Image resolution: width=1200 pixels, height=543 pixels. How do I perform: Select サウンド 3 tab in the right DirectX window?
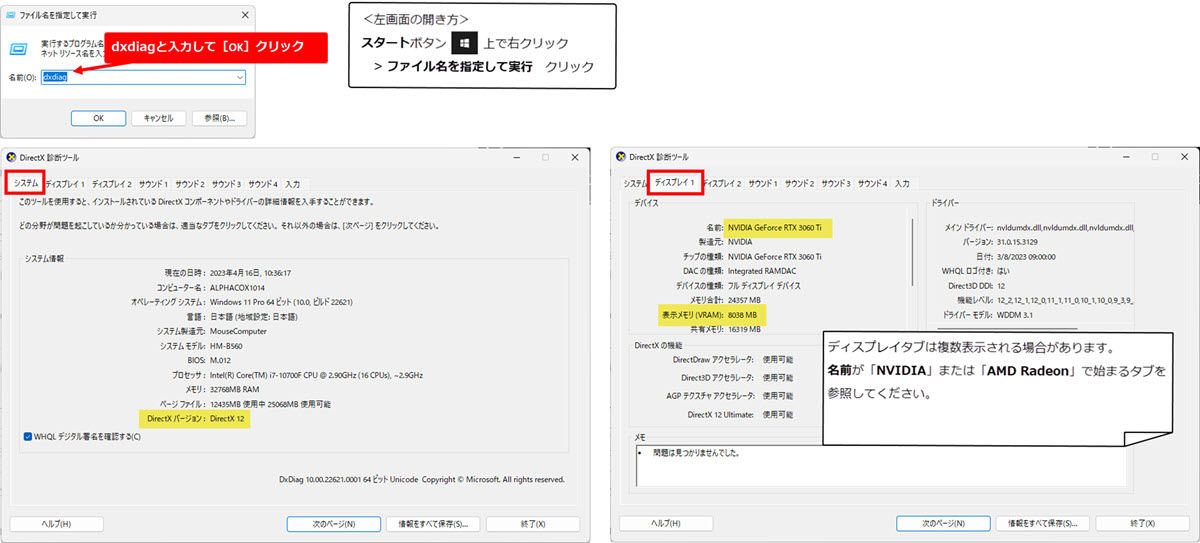835,184
